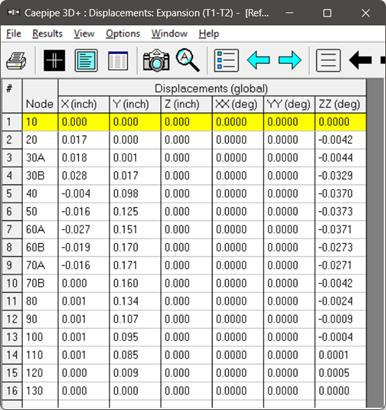Image resolution: width=386 pixels, height=410 pixels.
Task: Select the teal text results view icon
Action: tap(86, 60)
